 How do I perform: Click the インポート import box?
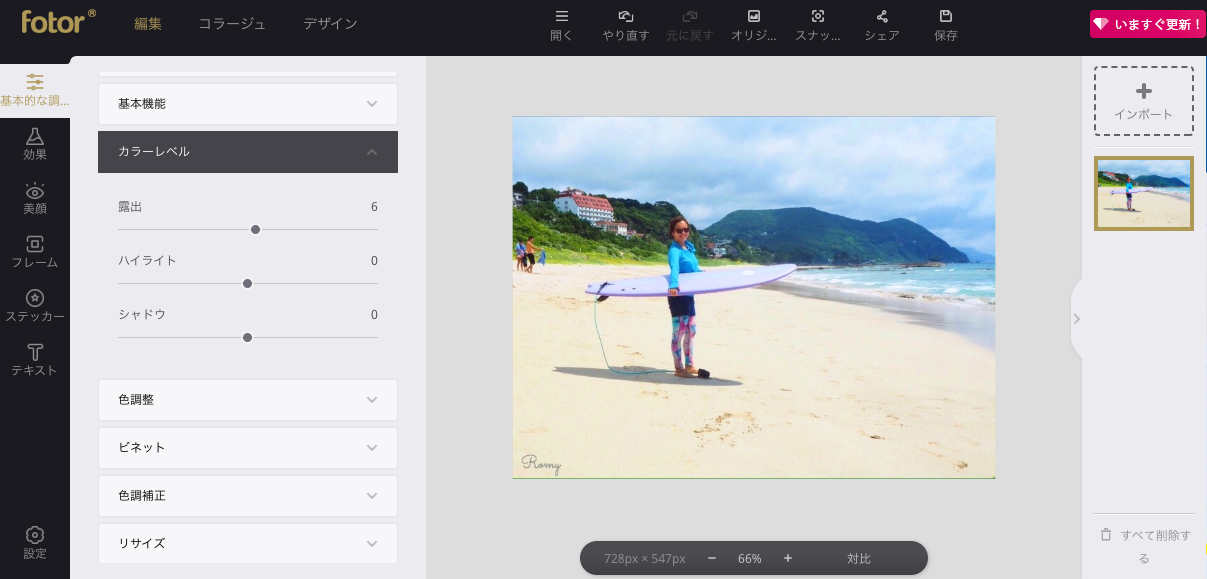coord(1144,101)
